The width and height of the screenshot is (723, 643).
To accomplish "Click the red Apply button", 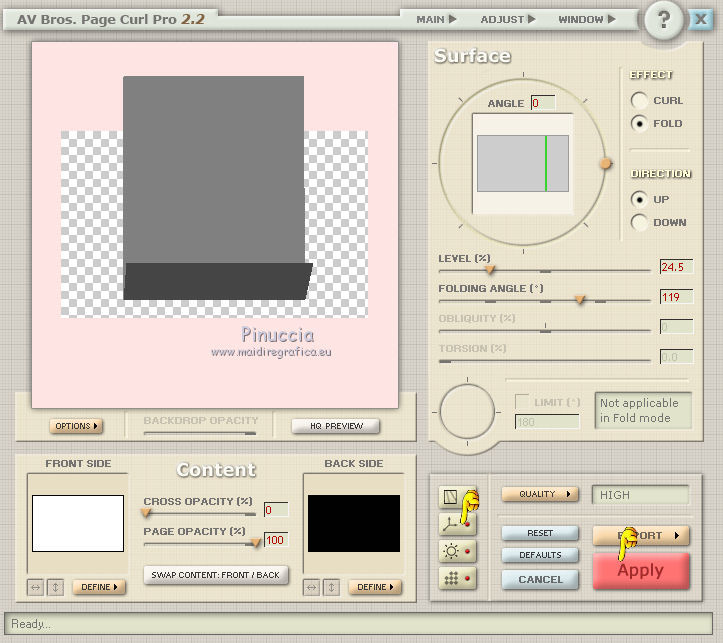I will coord(641,571).
